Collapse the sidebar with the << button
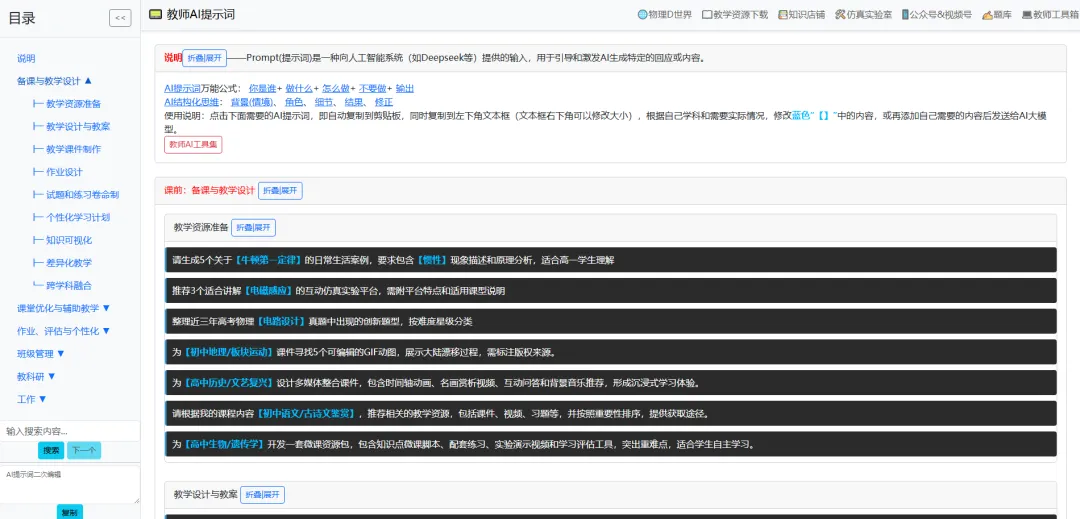 tap(120, 19)
